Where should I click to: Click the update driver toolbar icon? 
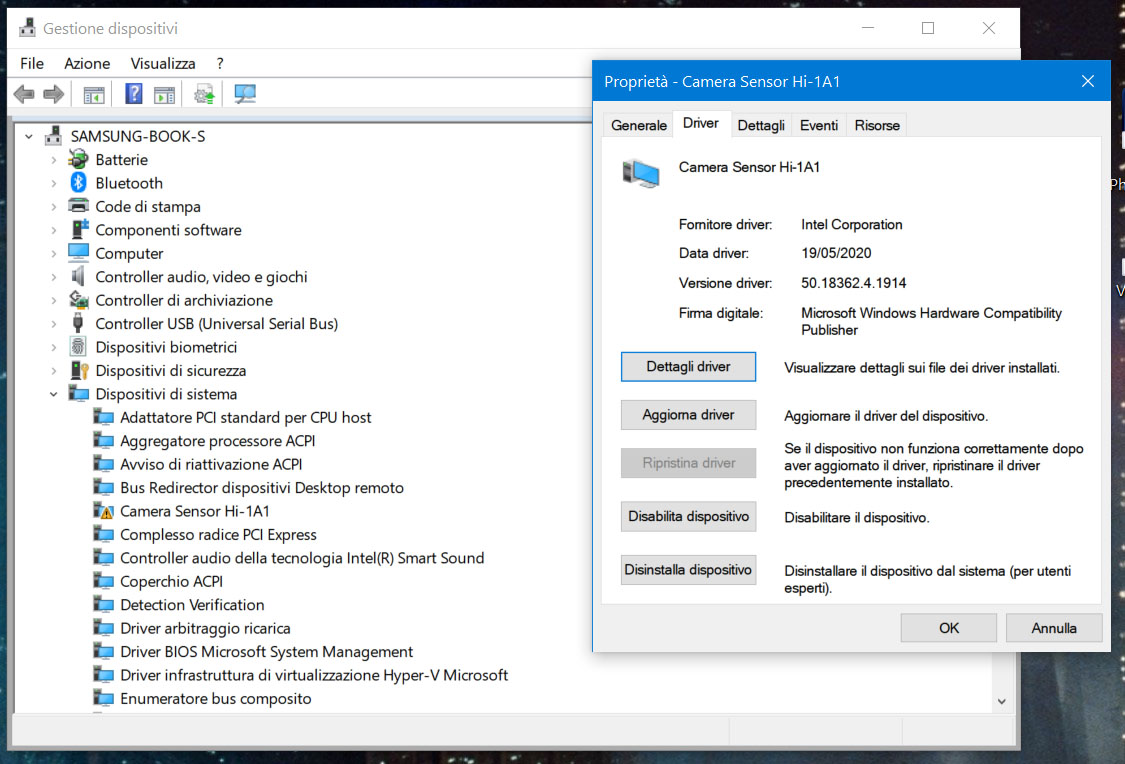pos(204,94)
